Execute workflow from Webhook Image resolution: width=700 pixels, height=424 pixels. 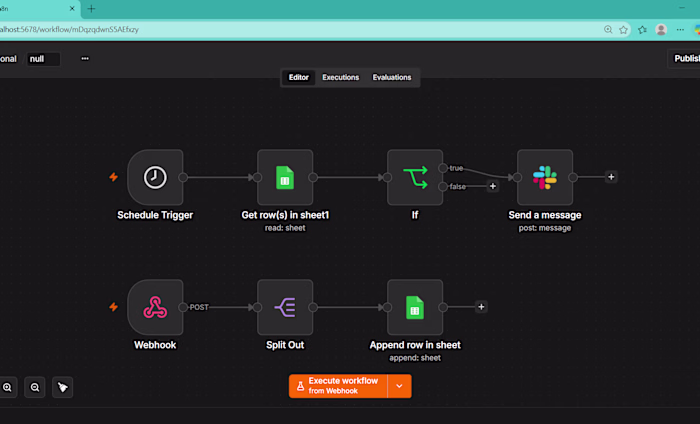click(x=338, y=386)
